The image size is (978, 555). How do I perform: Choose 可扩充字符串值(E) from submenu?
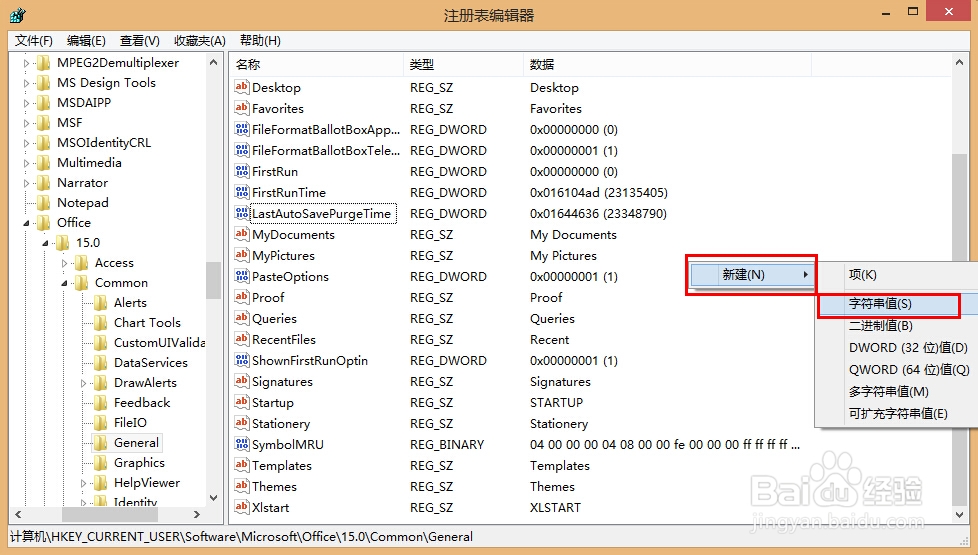pyautogui.click(x=896, y=413)
